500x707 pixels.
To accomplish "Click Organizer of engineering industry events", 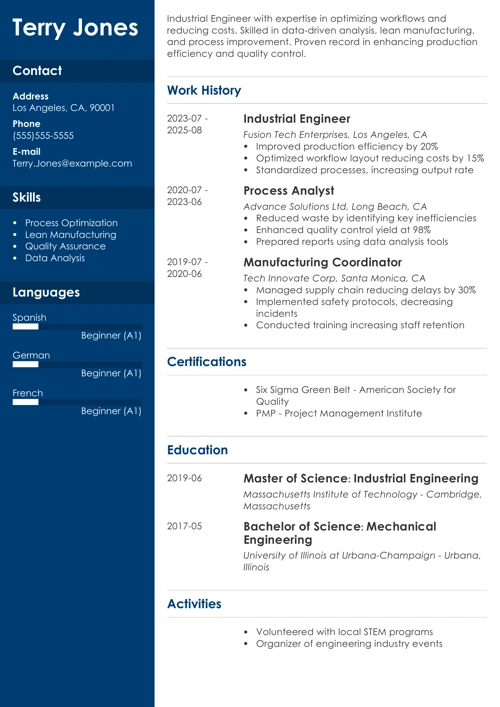I will (x=349, y=644).
